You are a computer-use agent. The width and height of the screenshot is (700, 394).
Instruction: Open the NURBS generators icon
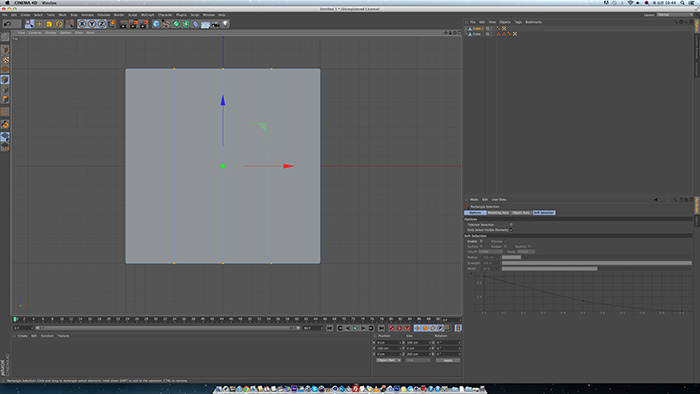click(x=176, y=24)
